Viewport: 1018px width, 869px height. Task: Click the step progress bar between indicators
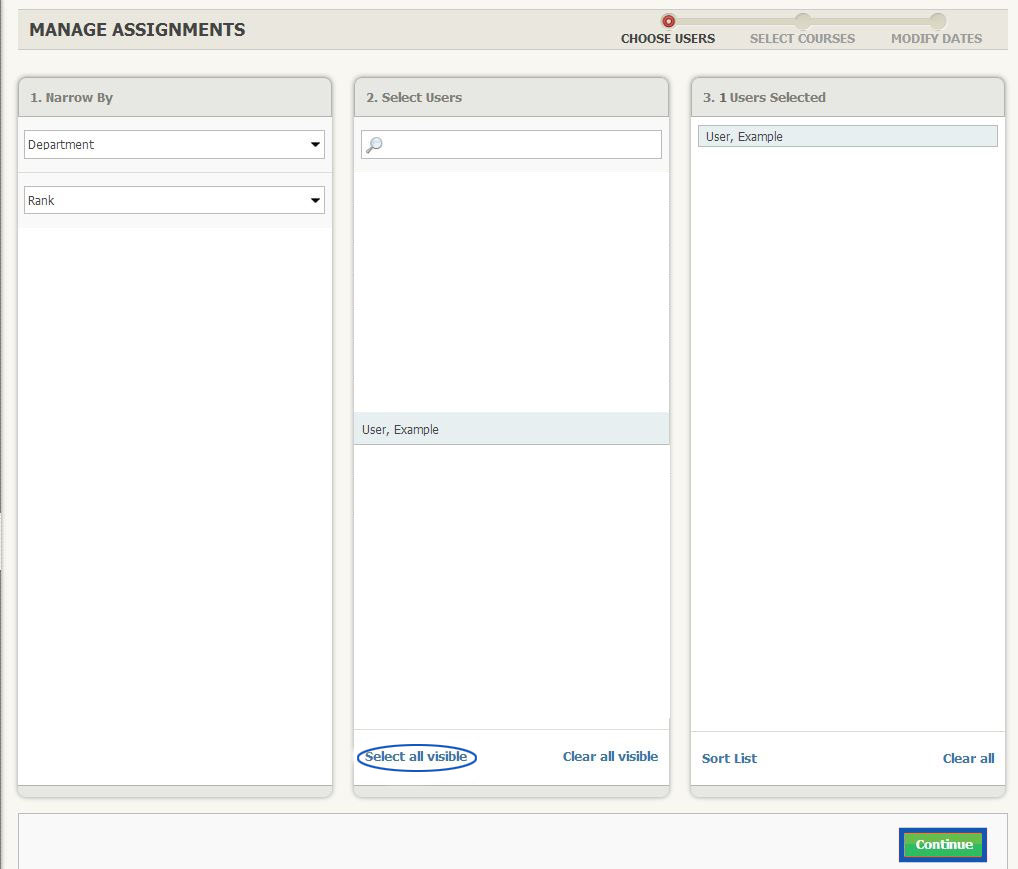click(x=735, y=19)
